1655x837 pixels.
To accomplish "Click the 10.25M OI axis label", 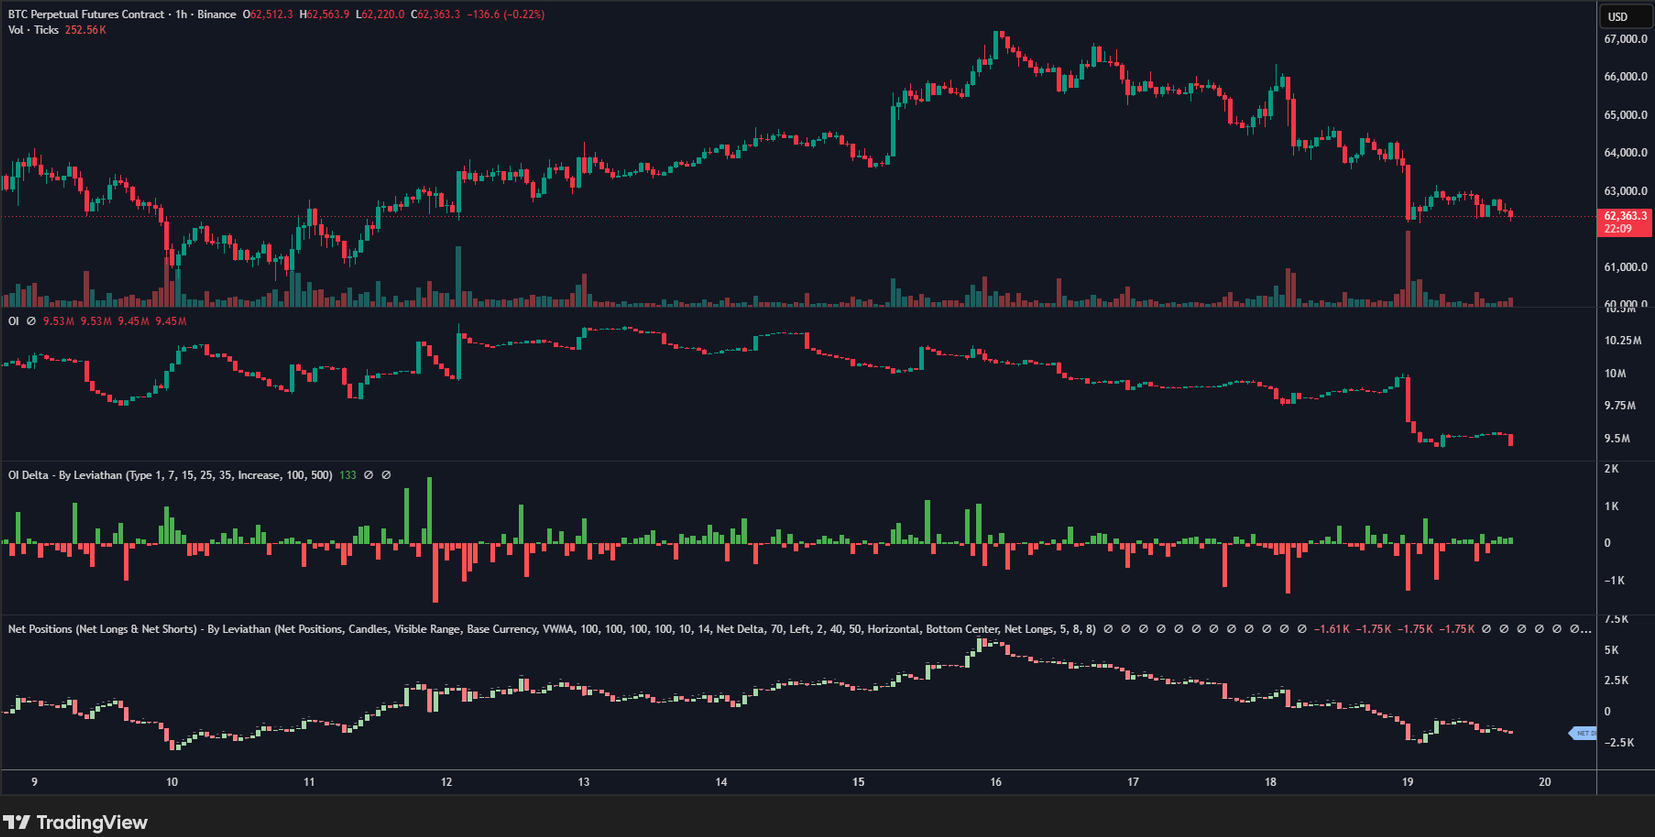I will [1622, 341].
